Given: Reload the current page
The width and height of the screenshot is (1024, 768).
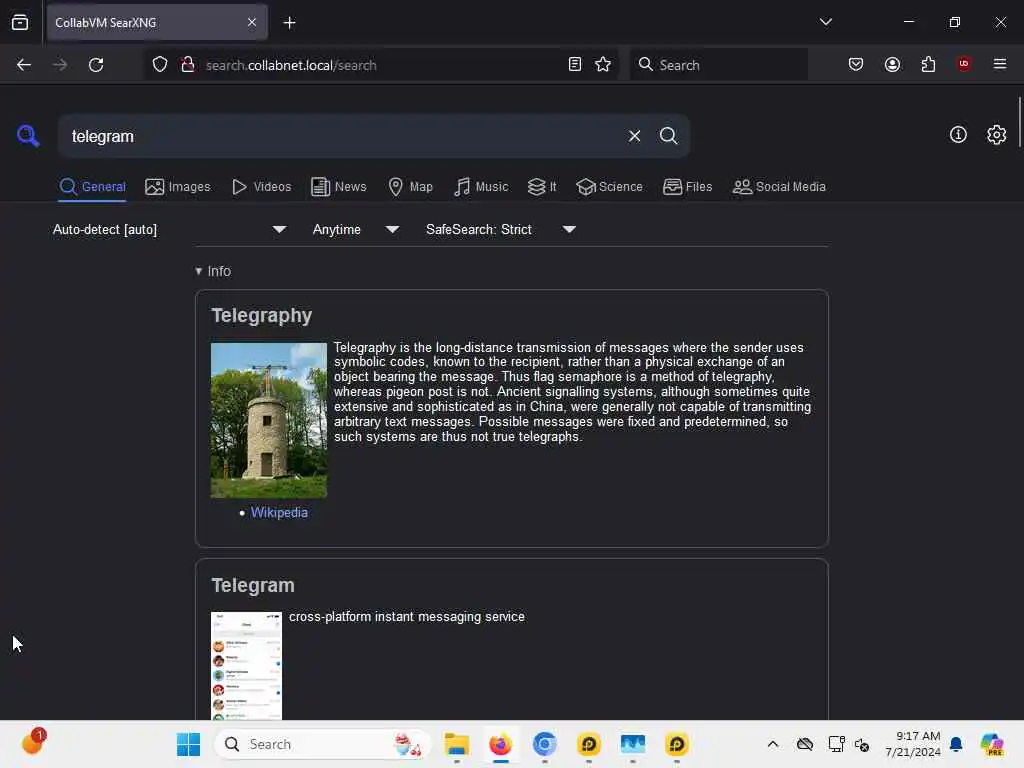Looking at the screenshot, I should 96,65.
